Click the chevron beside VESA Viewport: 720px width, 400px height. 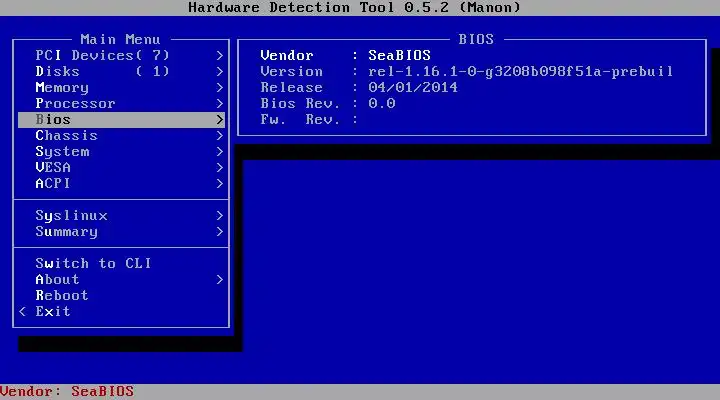[219, 168]
